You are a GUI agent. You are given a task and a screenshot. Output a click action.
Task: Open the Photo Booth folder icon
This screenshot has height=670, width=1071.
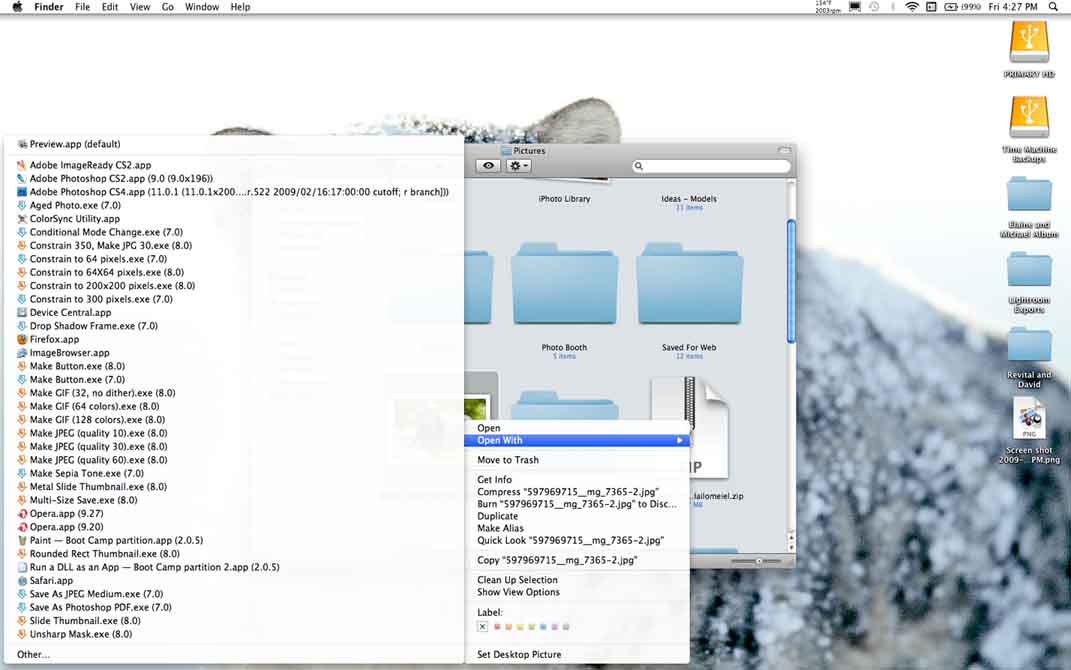click(x=564, y=284)
